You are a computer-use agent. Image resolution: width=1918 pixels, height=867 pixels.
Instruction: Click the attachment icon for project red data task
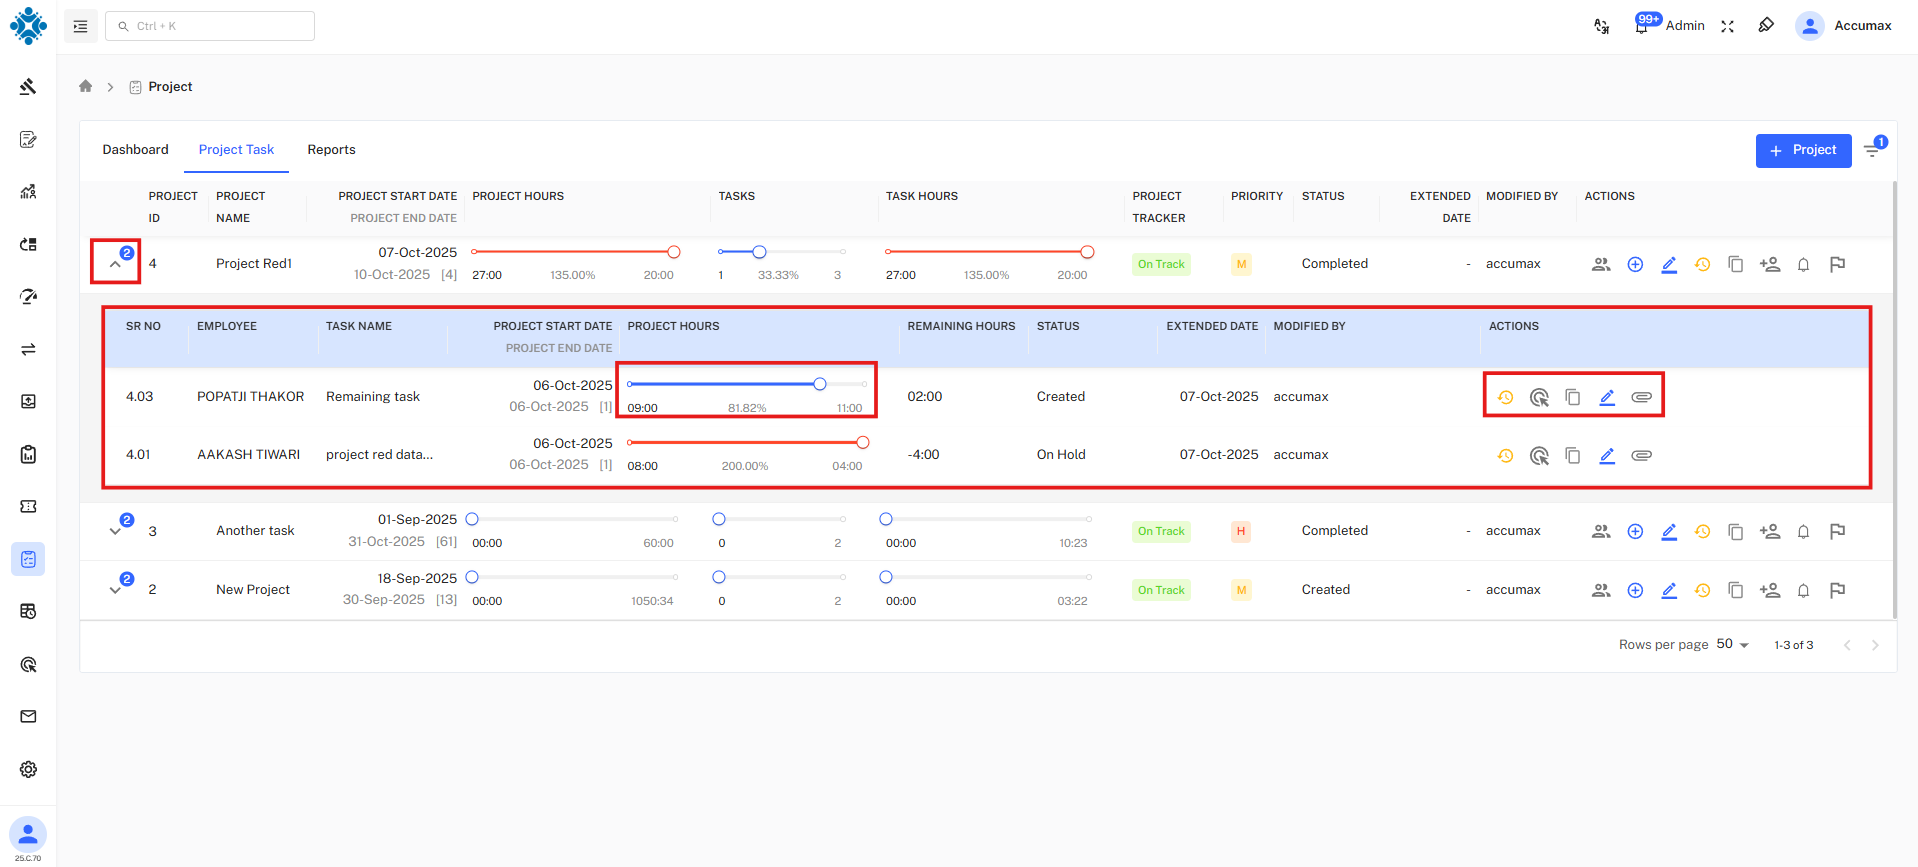point(1641,456)
